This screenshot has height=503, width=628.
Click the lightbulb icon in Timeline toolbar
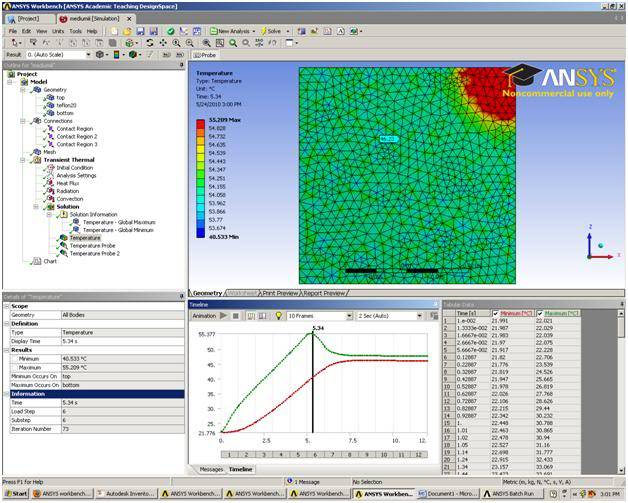(278, 316)
